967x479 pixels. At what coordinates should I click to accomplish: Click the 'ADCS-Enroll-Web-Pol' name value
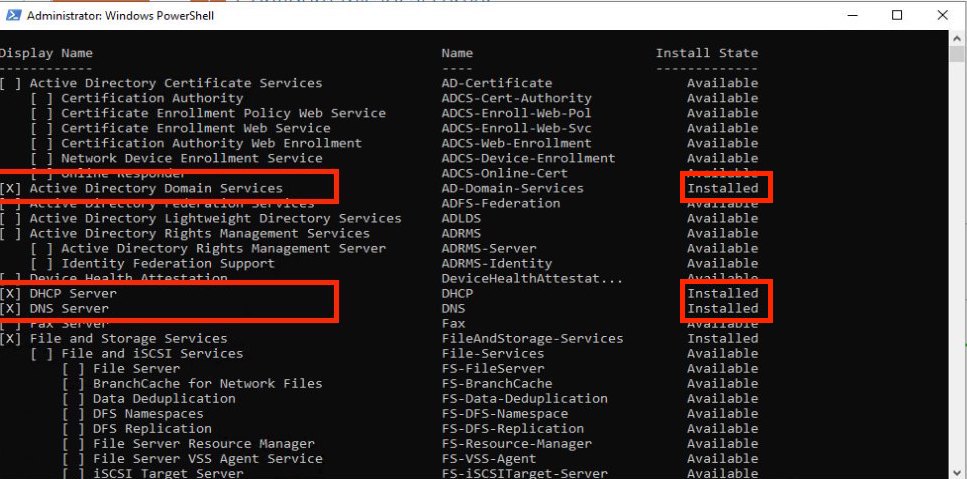pyautogui.click(x=517, y=113)
